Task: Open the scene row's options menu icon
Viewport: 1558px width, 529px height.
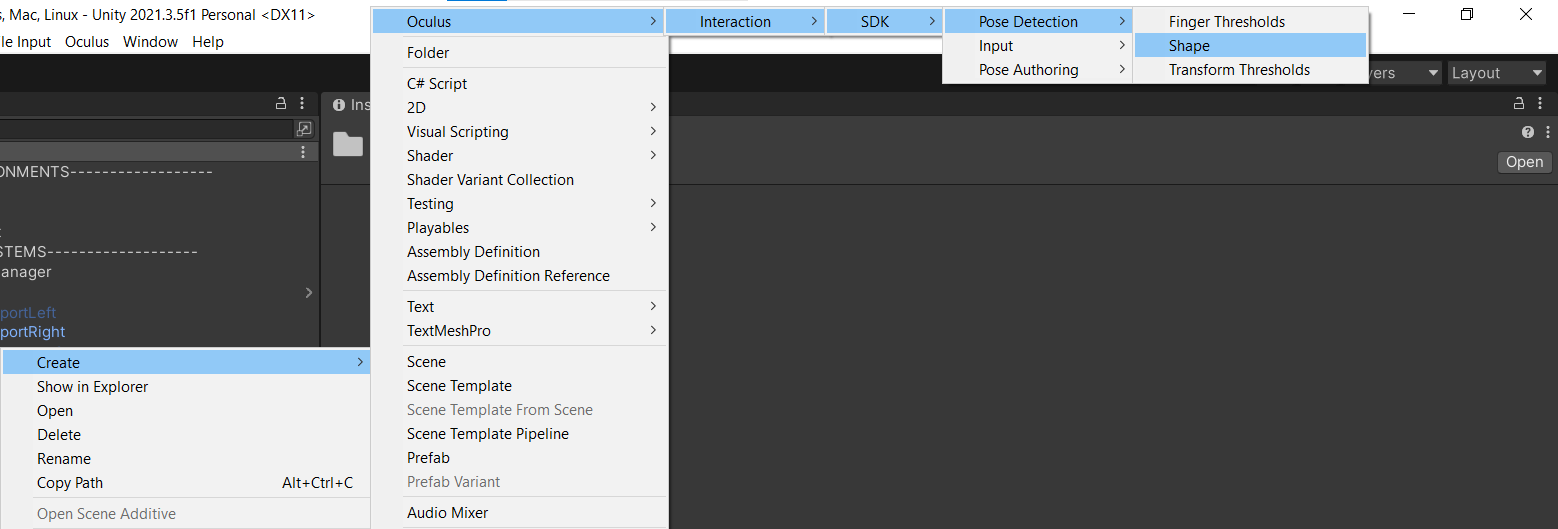Action: tap(303, 152)
